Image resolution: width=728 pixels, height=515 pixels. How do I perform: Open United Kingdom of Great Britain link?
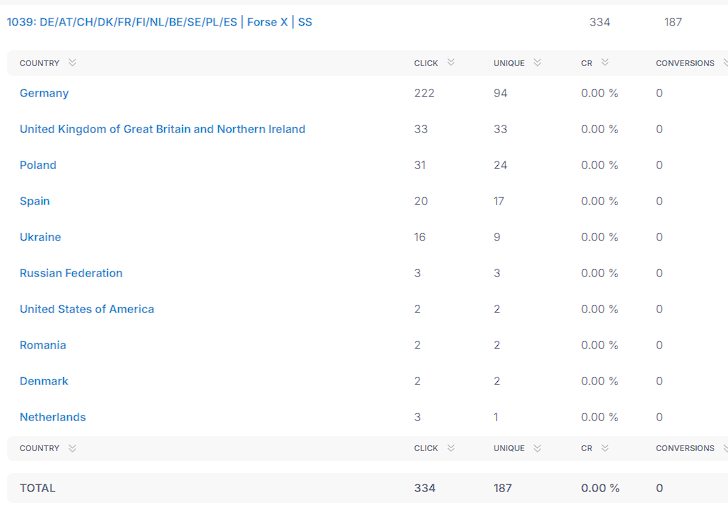click(x=162, y=129)
